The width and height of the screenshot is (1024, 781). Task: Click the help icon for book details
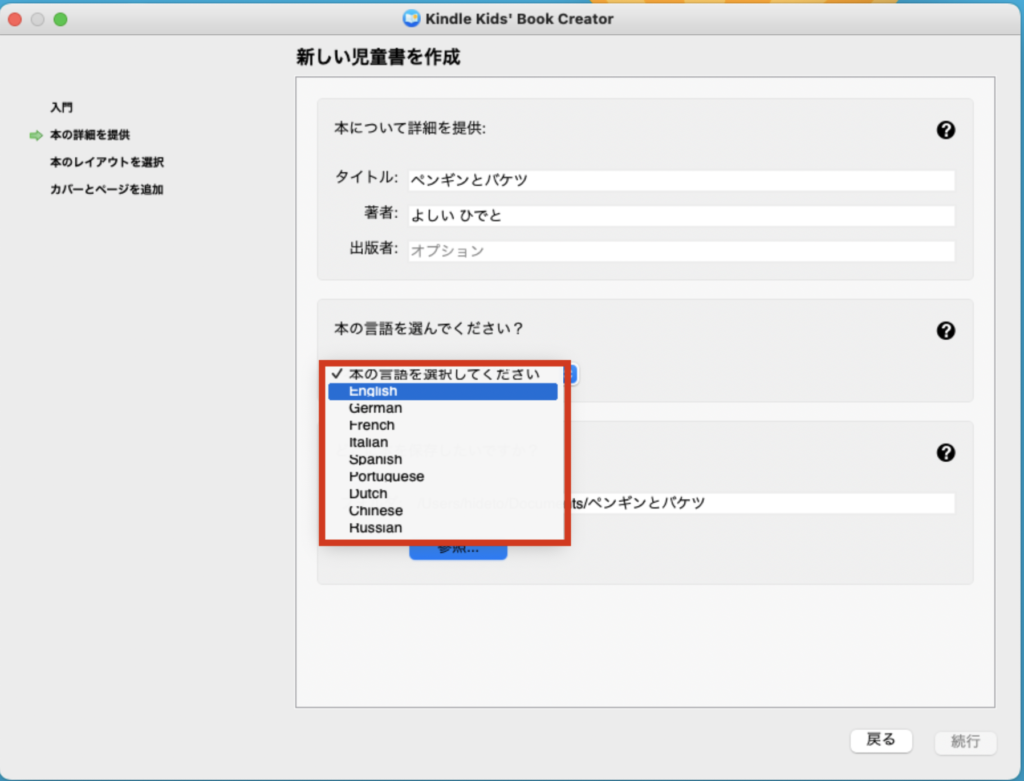pos(945,130)
